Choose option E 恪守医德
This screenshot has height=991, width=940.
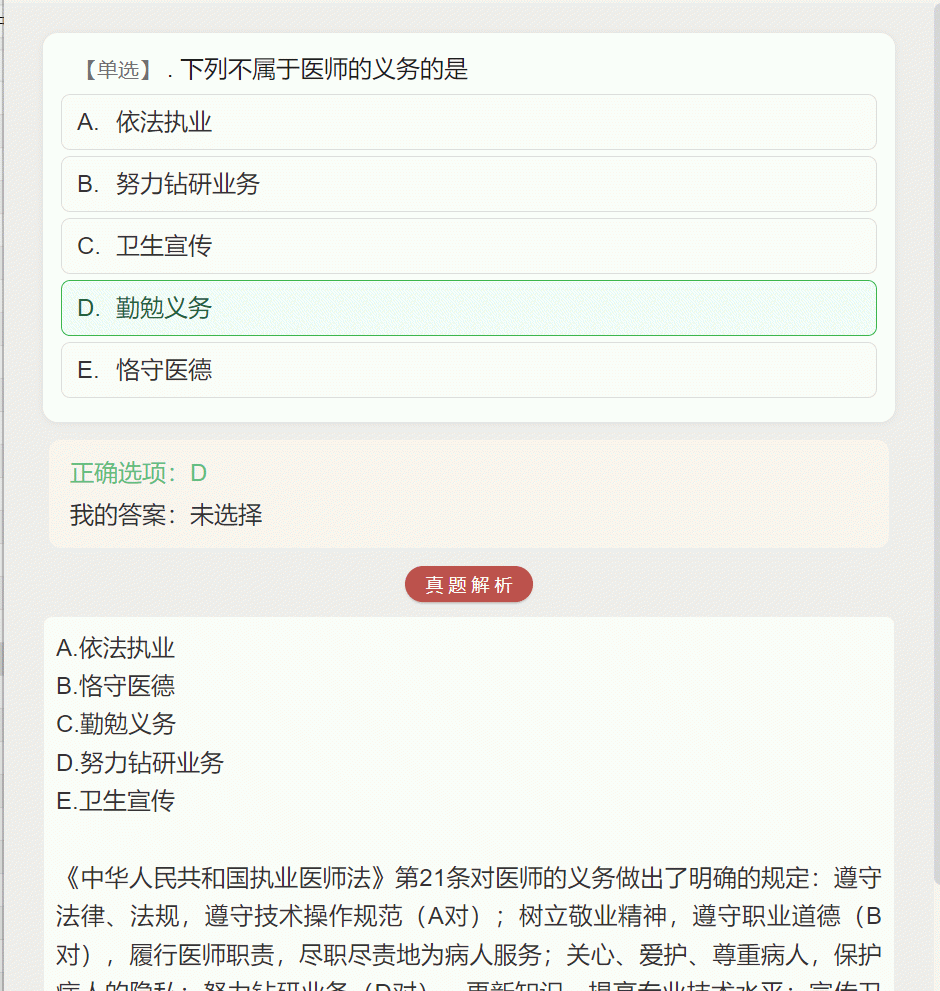(468, 370)
